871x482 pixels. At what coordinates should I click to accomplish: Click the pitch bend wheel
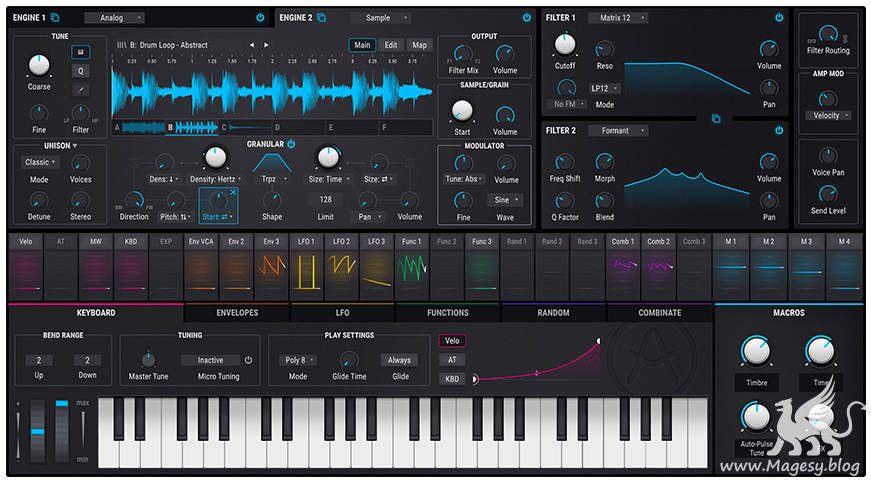pyautogui.click(x=37, y=431)
